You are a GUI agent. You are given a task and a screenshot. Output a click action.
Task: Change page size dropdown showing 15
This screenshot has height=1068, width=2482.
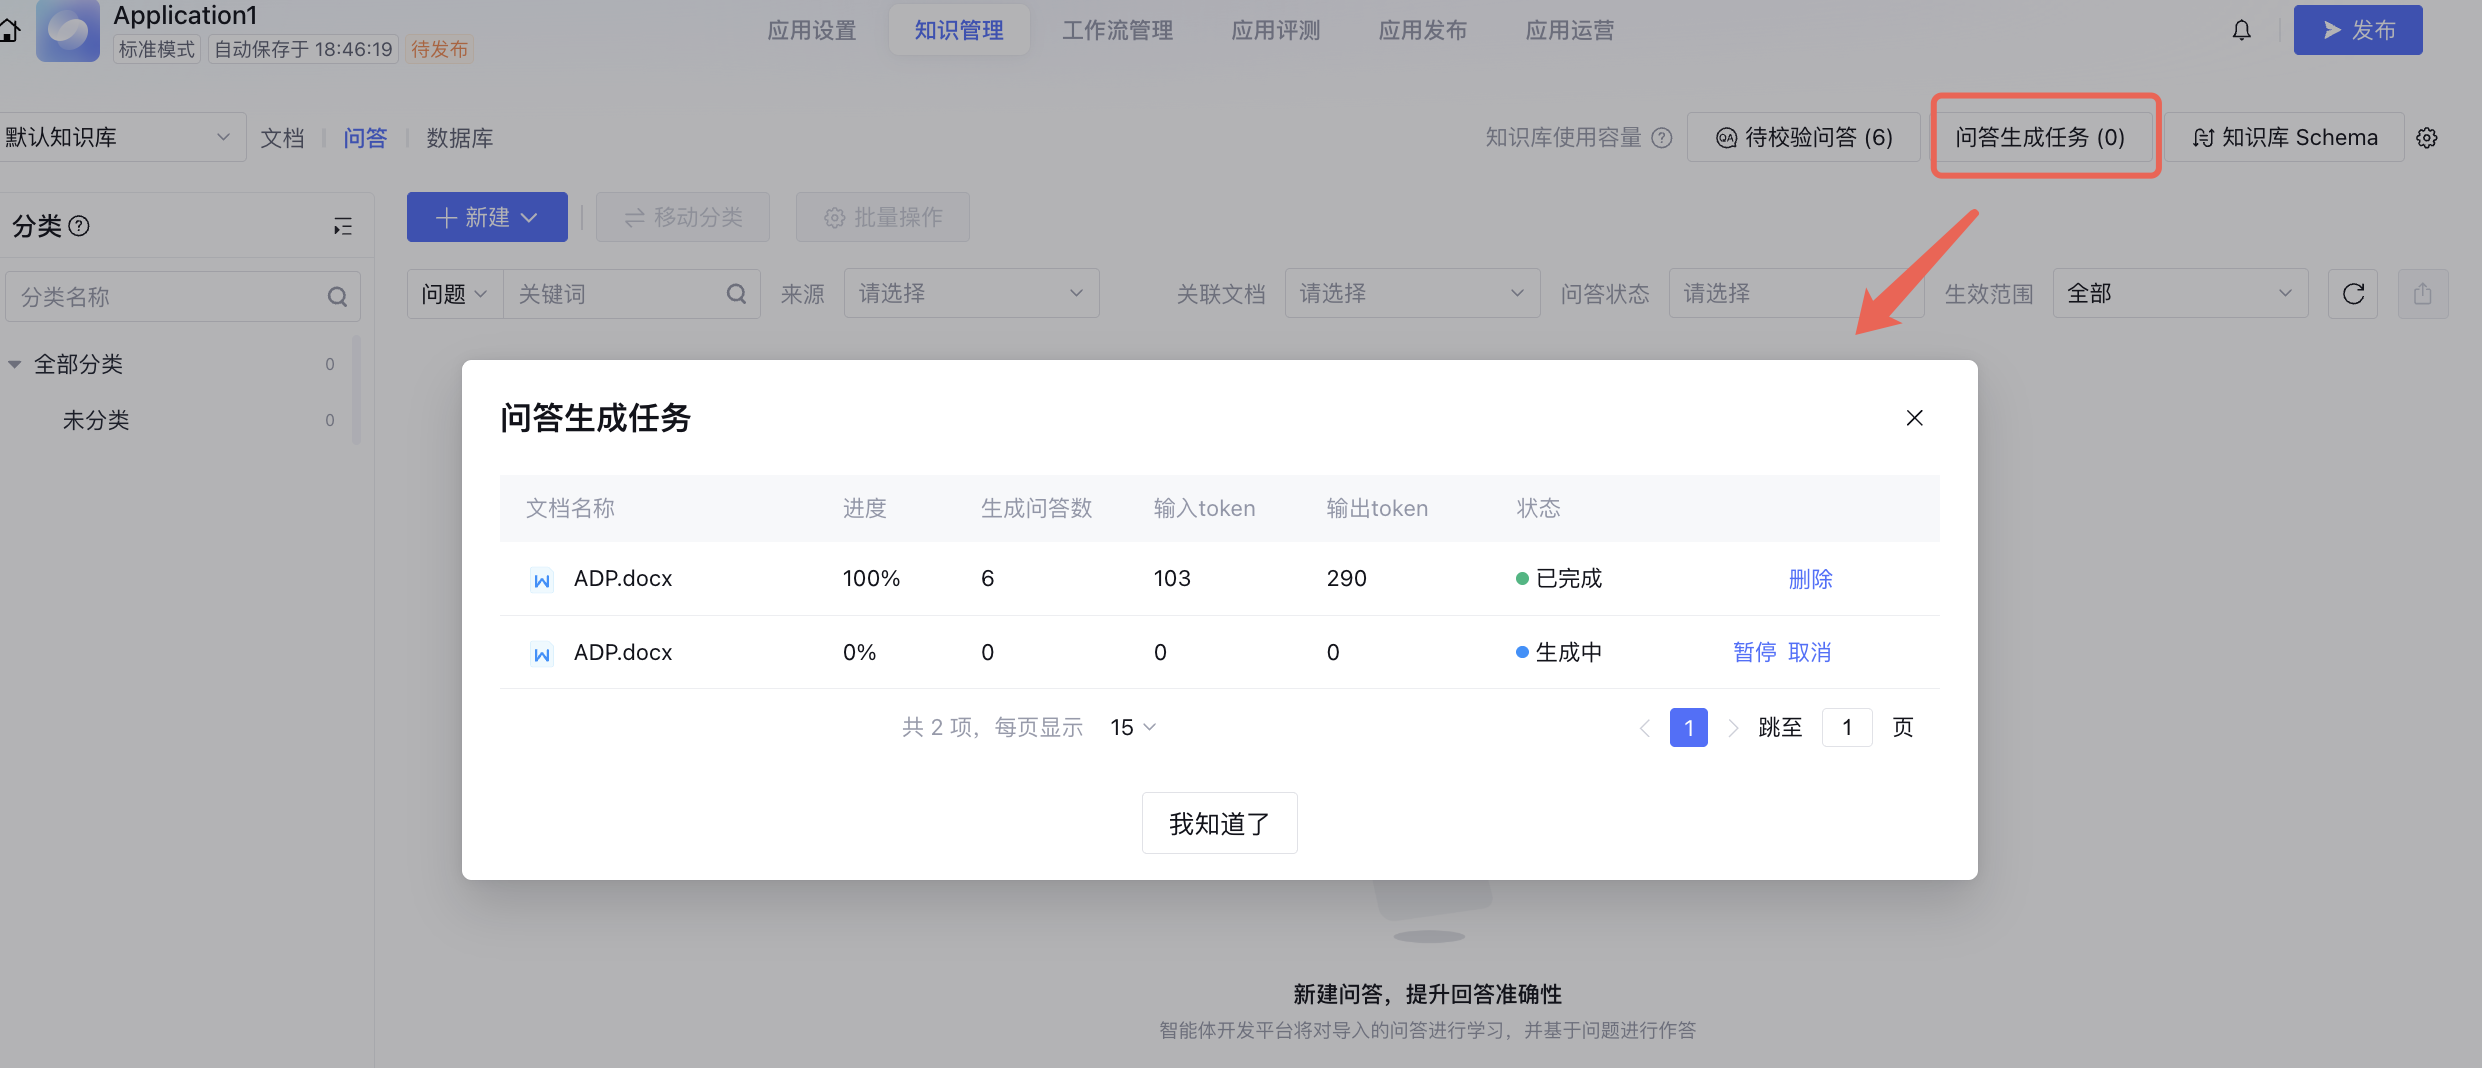(1132, 728)
